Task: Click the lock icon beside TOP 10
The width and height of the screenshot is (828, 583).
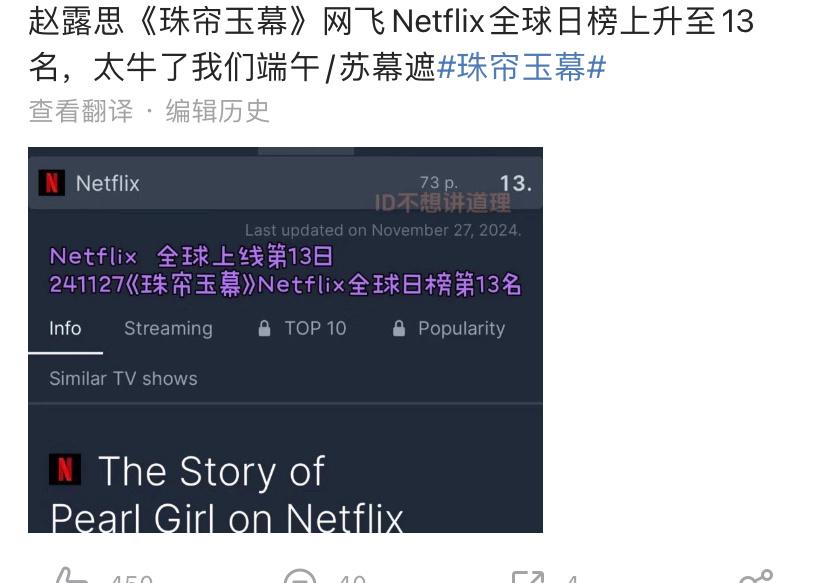Action: [264, 328]
